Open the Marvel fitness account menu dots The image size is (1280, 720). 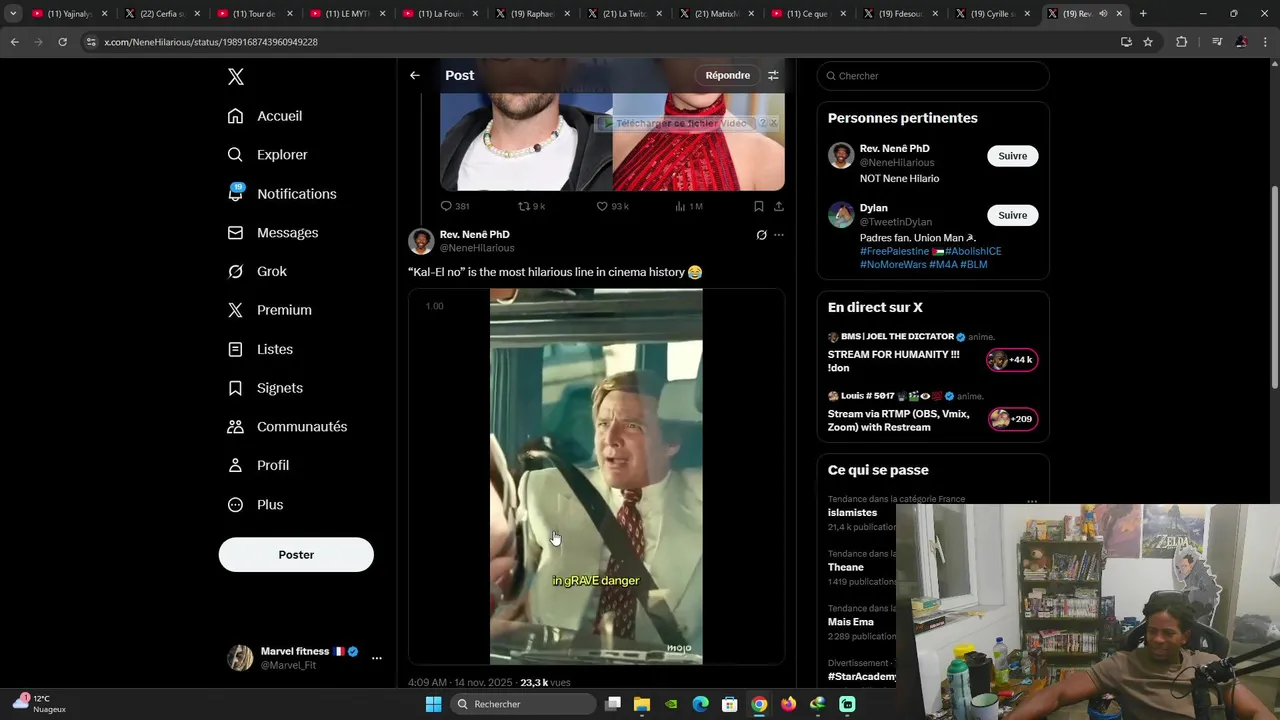point(376,658)
